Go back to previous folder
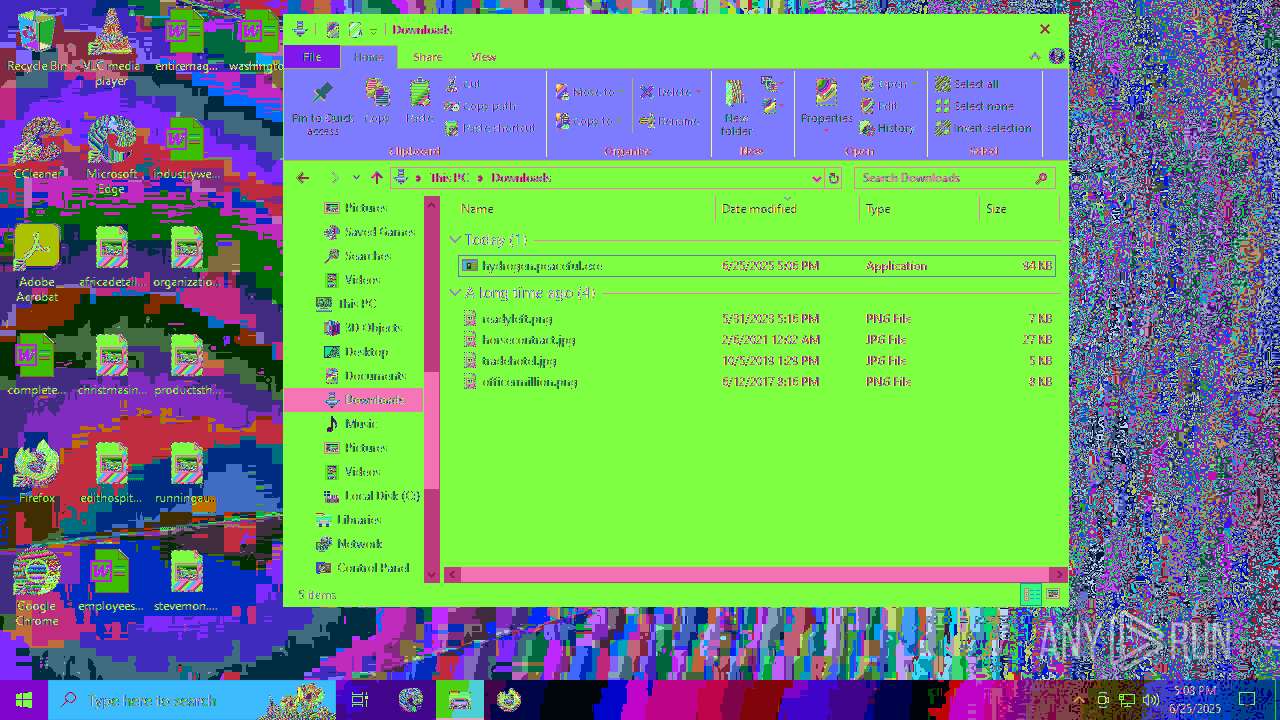 click(x=303, y=178)
